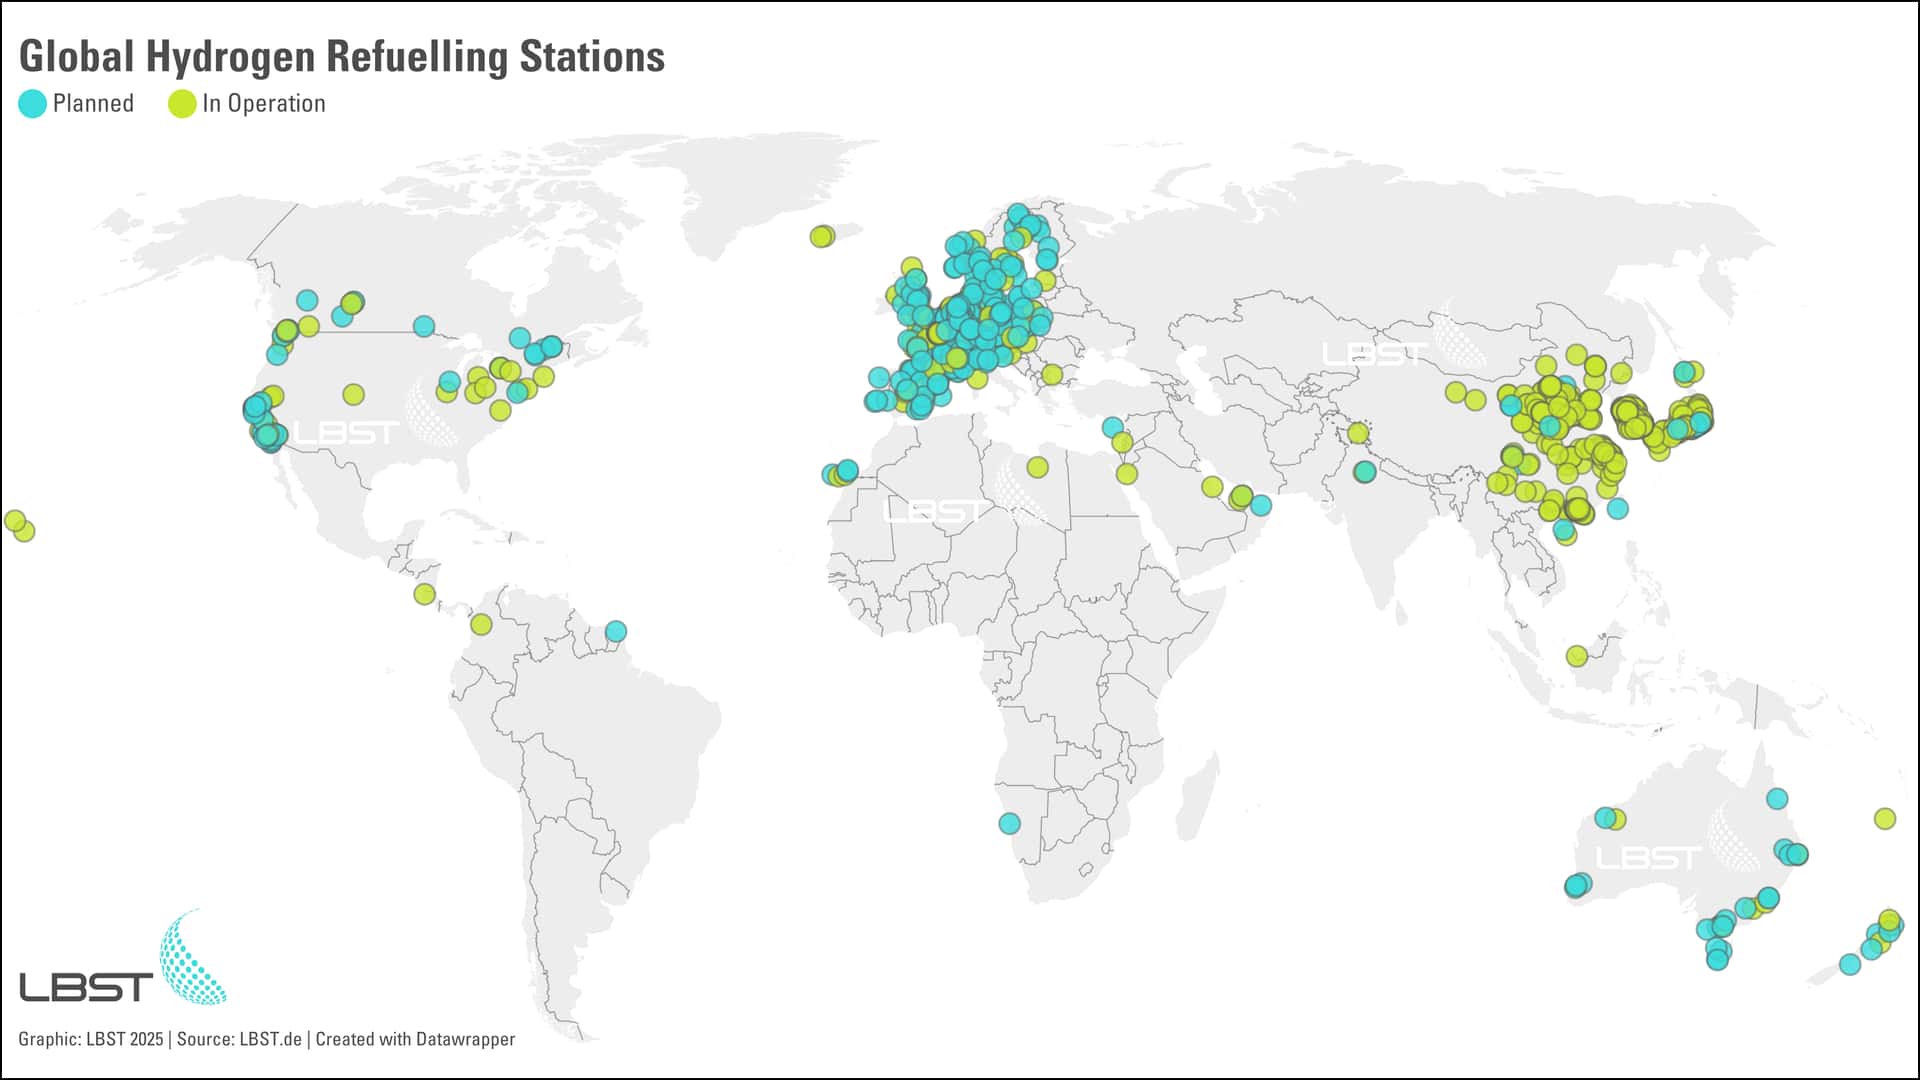Click the 'In Operation' legend label
The image size is (1920, 1080).
pyautogui.click(x=264, y=104)
